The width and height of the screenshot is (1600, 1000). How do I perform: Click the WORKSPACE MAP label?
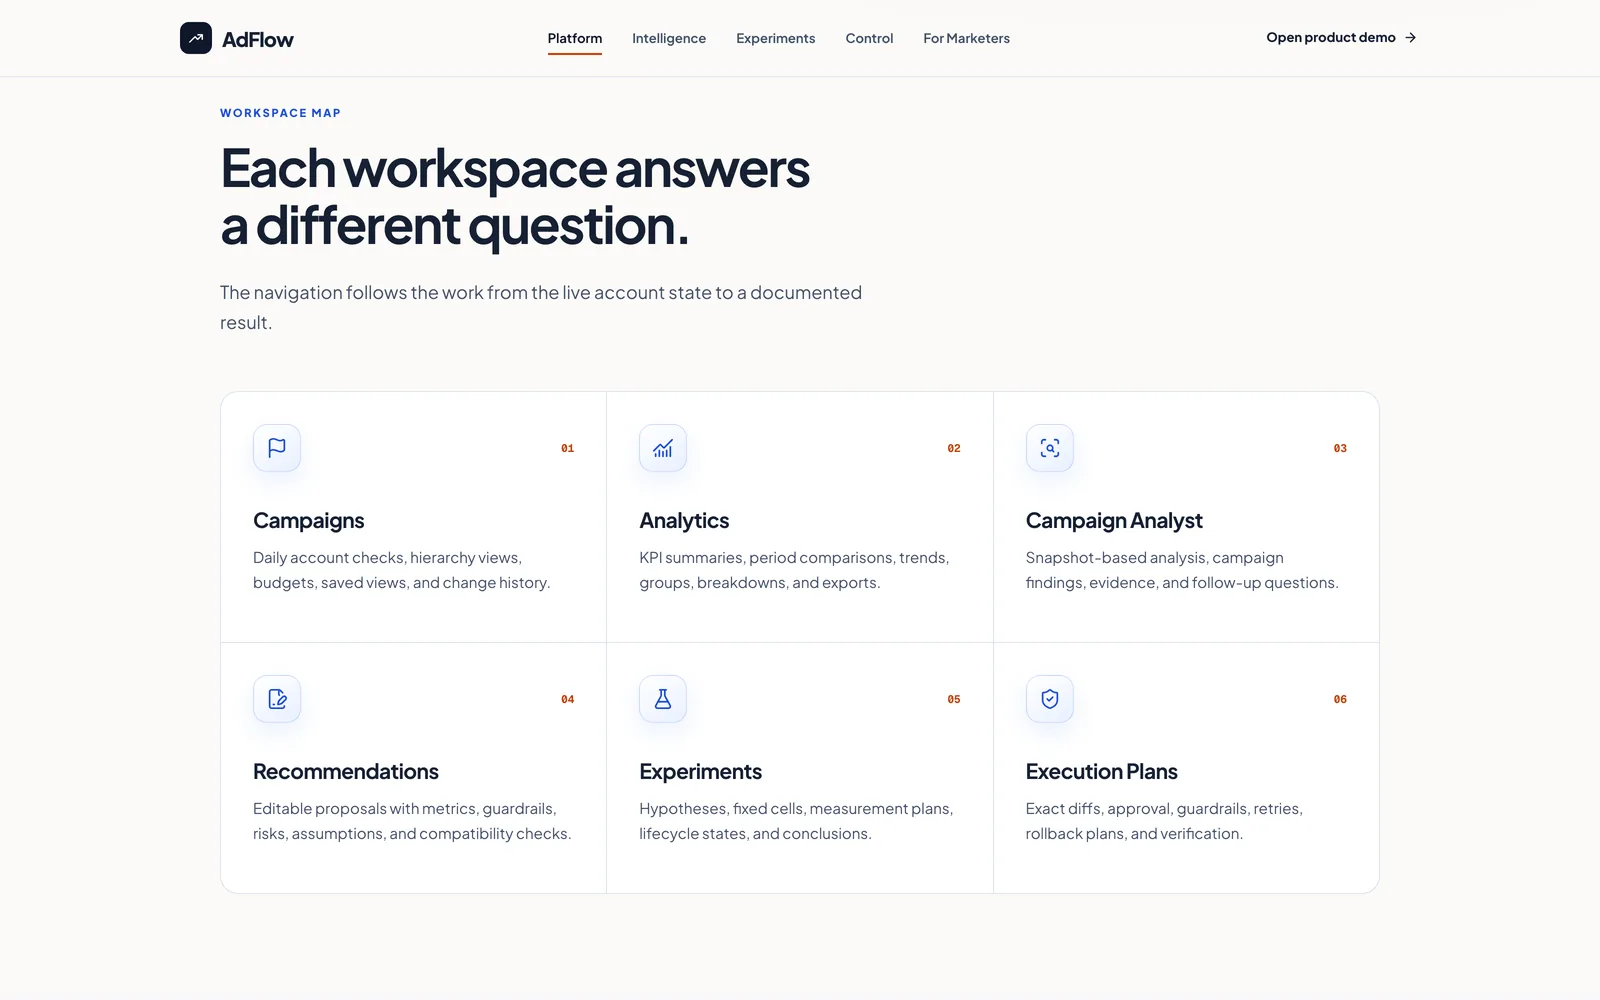(280, 113)
